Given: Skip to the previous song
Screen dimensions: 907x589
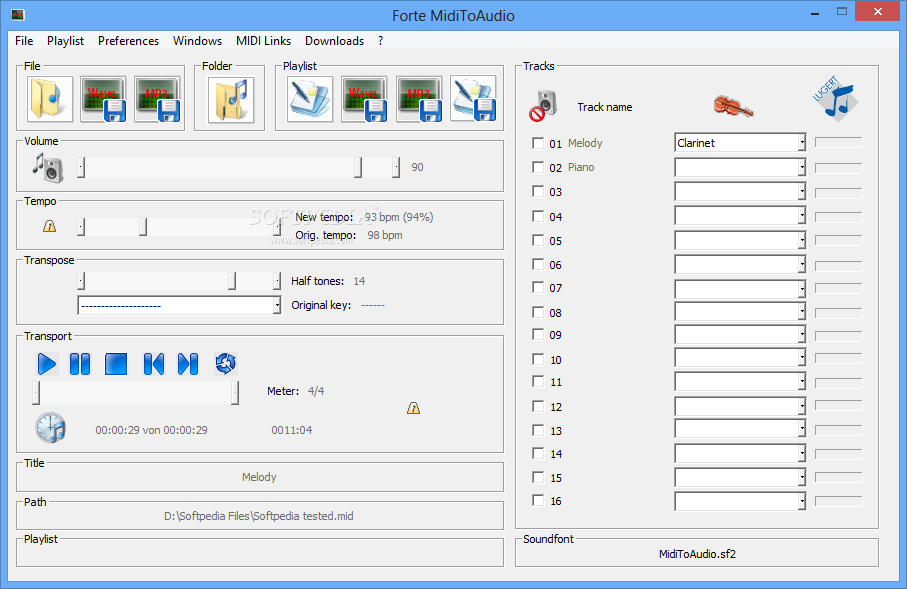Looking at the screenshot, I should (154, 364).
